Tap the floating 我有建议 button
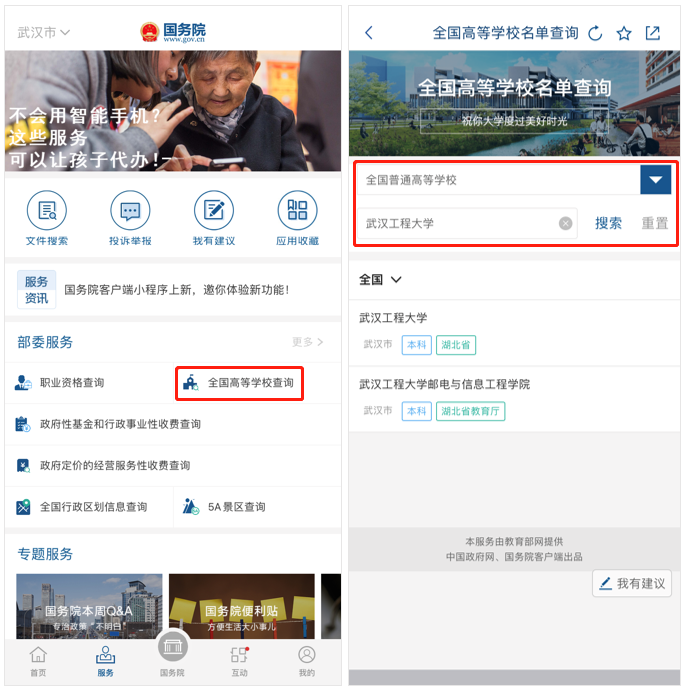The width and height of the screenshot is (686, 691). (x=632, y=583)
